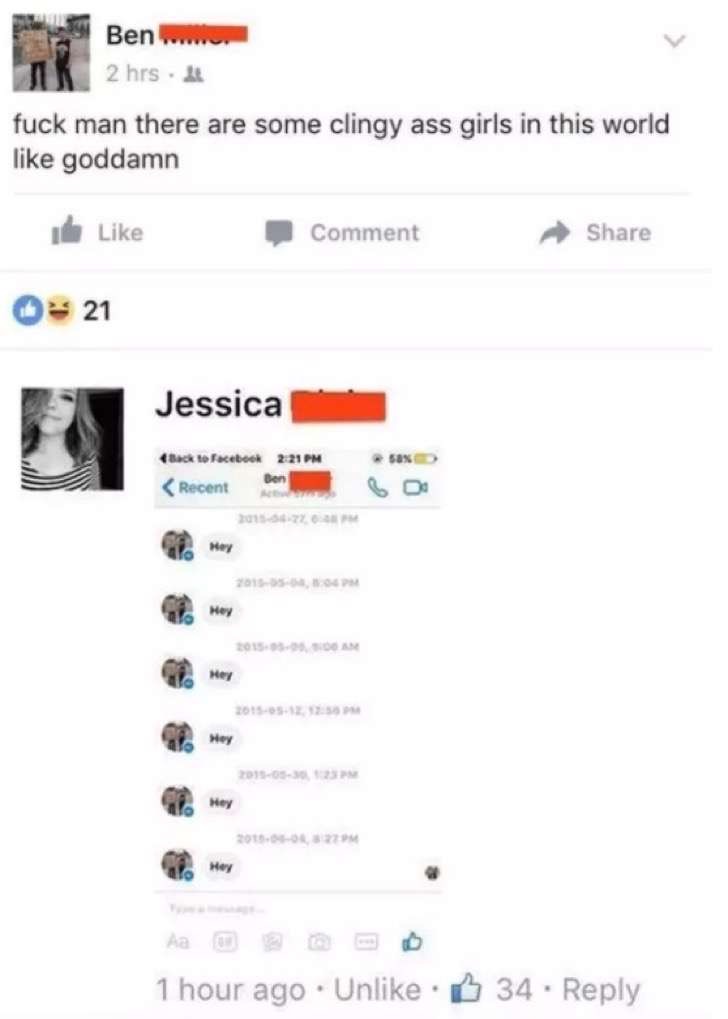The height and width of the screenshot is (1019, 728).
Task: Open Jessica's profile picture thumbnail
Action: [x=72, y=439]
